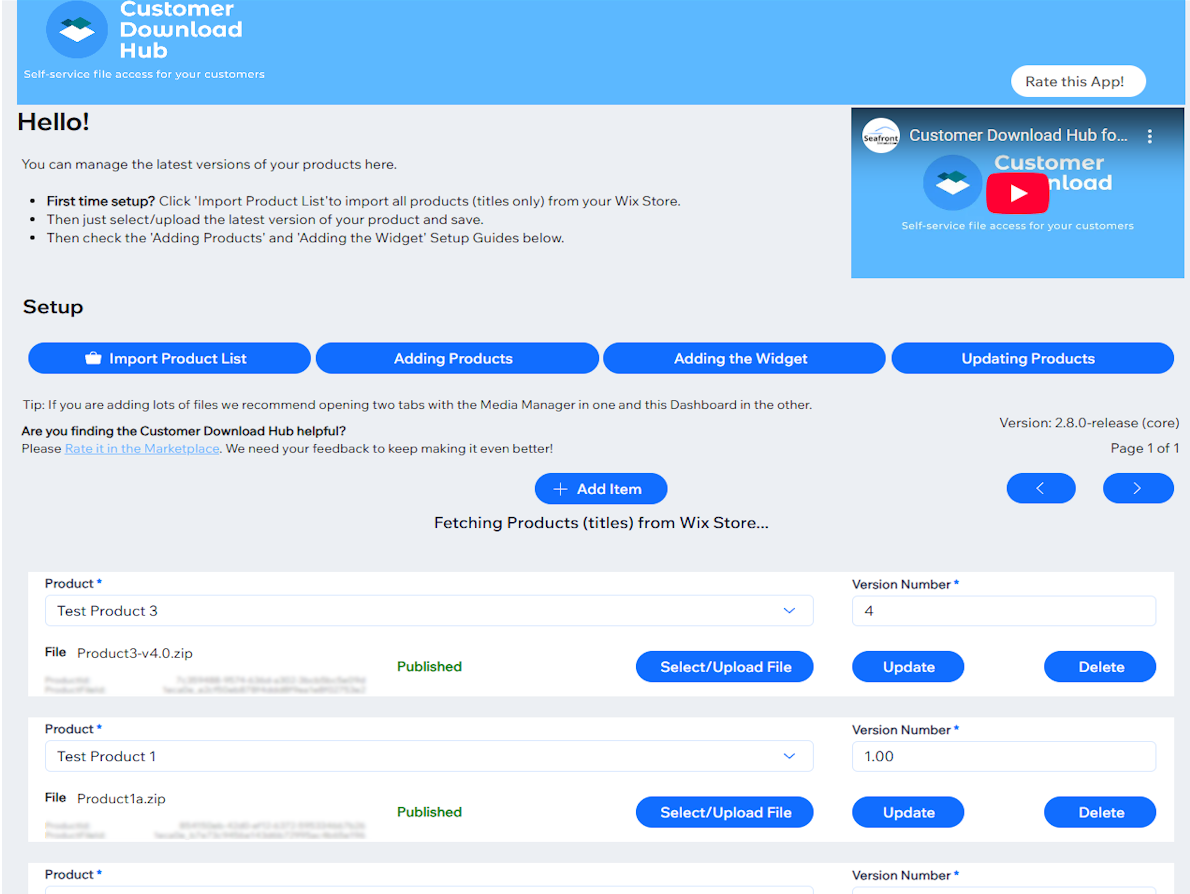
Task: Play the Customer Download Hub video
Action: point(1017,193)
